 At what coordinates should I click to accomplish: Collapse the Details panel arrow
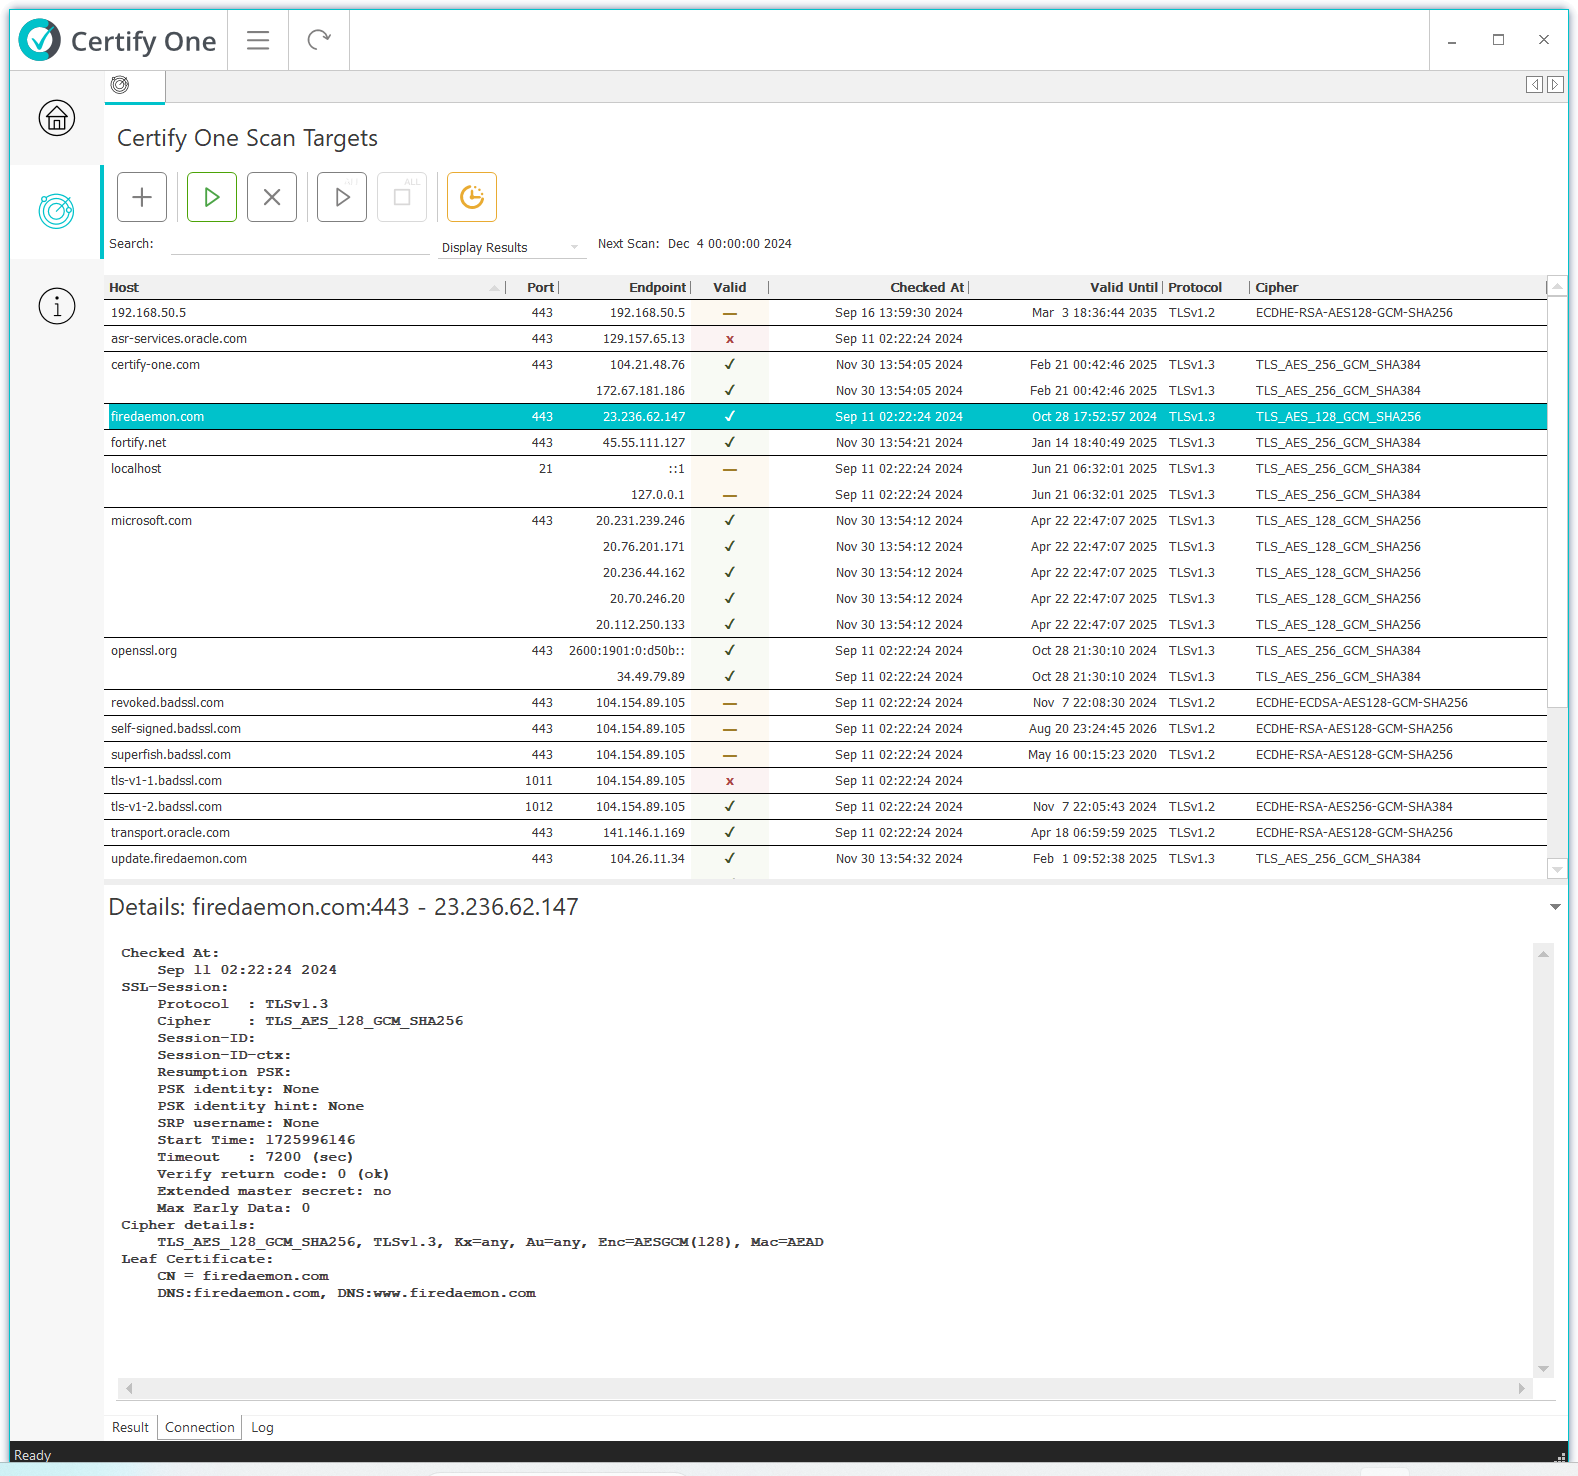coord(1555,907)
